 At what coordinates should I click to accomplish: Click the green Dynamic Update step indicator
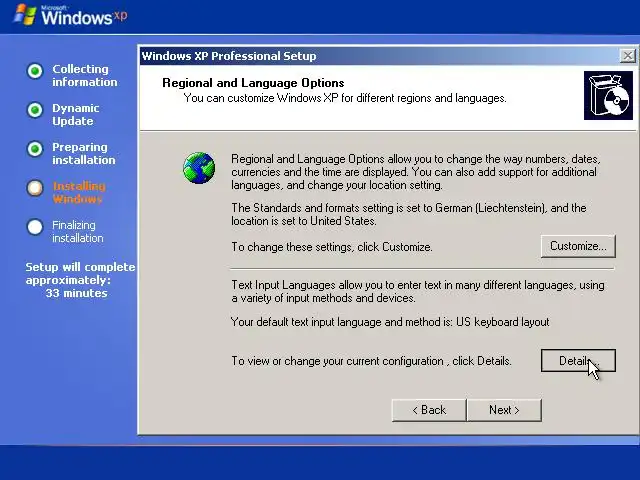tap(35, 110)
